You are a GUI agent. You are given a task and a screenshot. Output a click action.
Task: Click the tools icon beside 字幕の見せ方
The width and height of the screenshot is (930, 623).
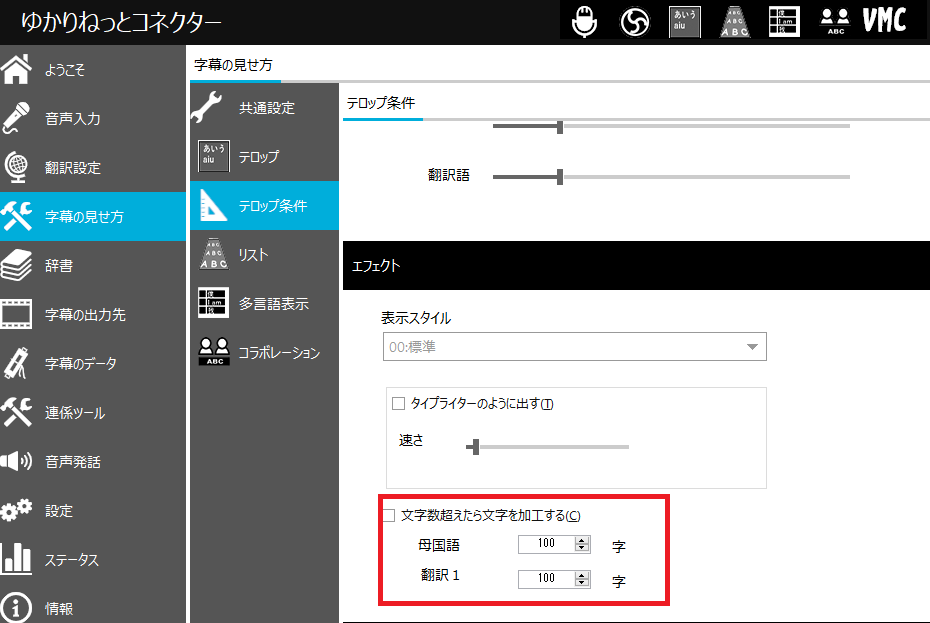pos(17,216)
